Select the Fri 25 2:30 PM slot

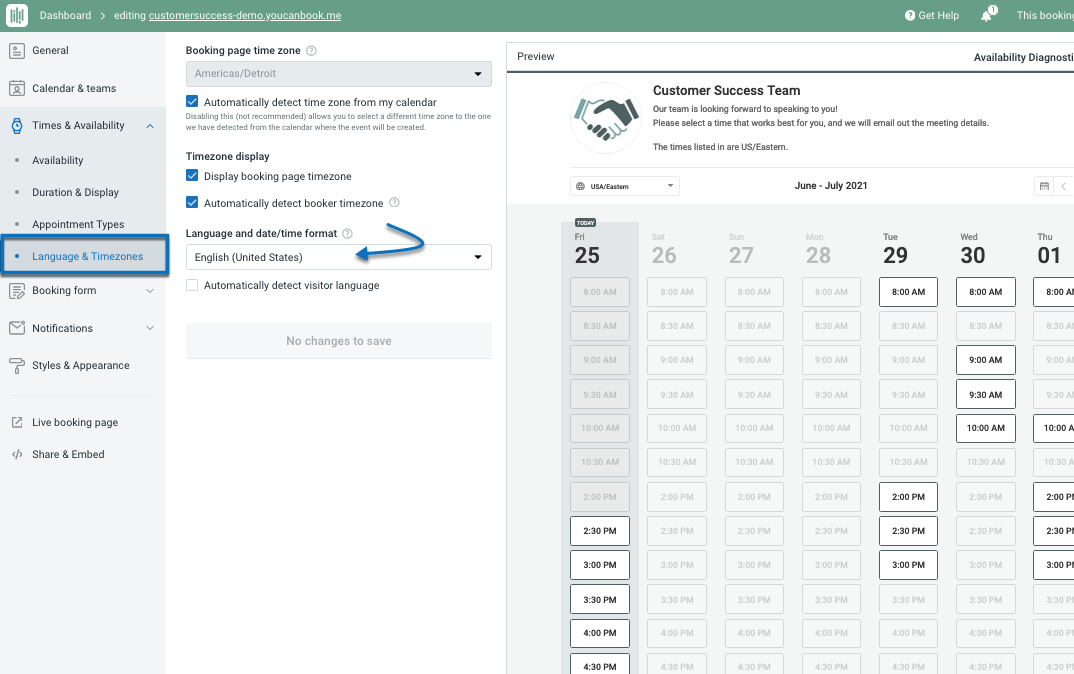pos(600,531)
